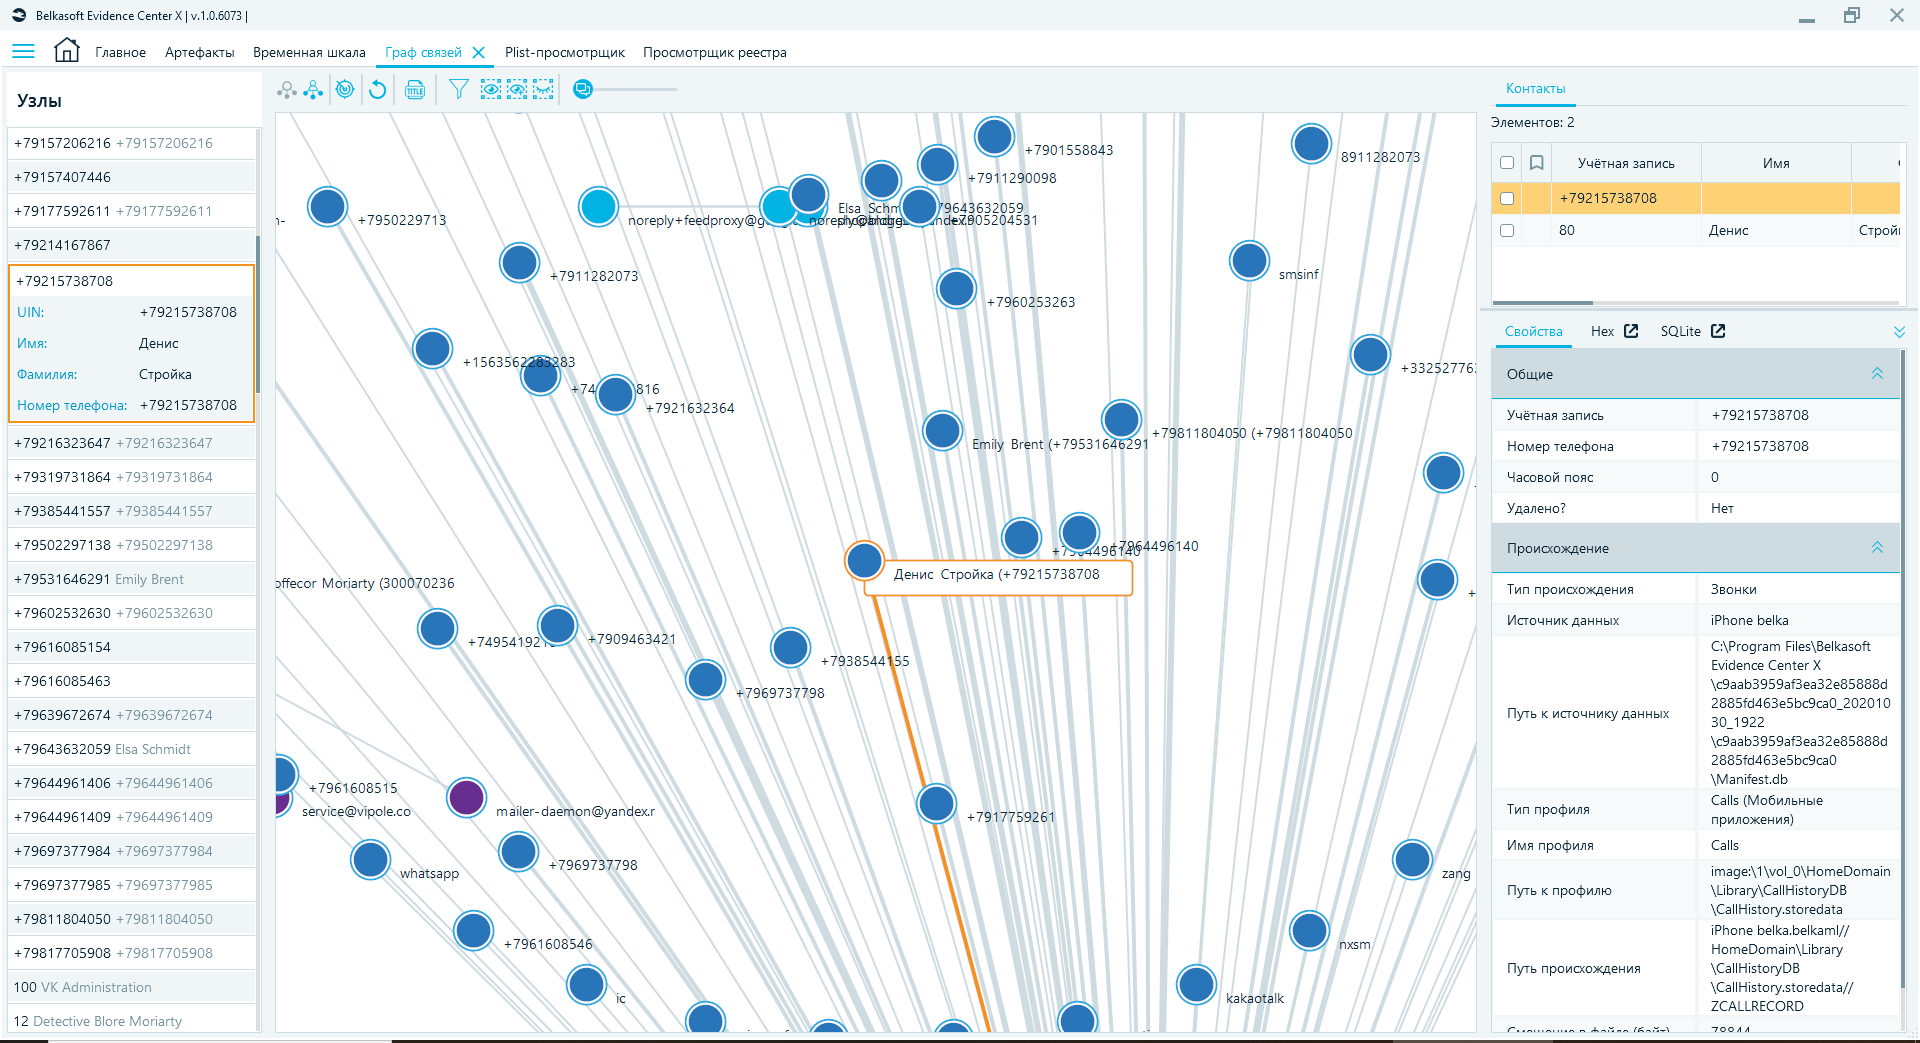Collapse the Общие section
This screenshot has height=1043, width=1920.
[1877, 373]
